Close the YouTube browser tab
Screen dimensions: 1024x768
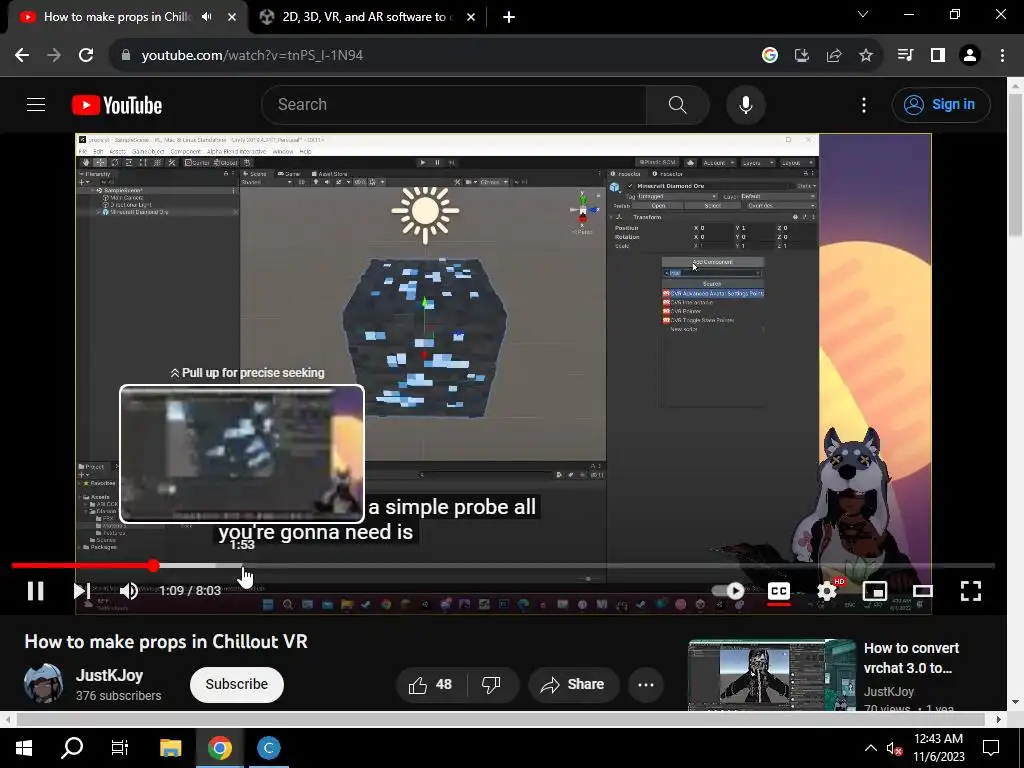click(231, 17)
